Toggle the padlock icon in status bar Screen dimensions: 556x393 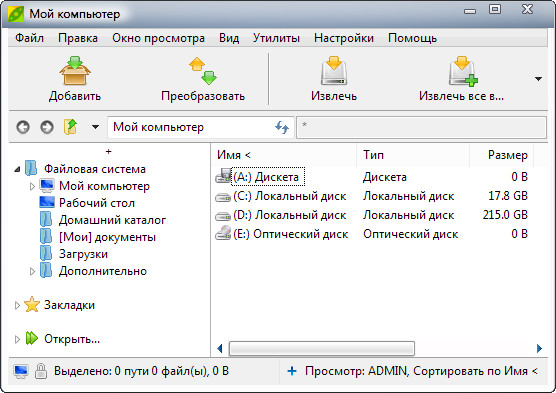[x=41, y=371]
